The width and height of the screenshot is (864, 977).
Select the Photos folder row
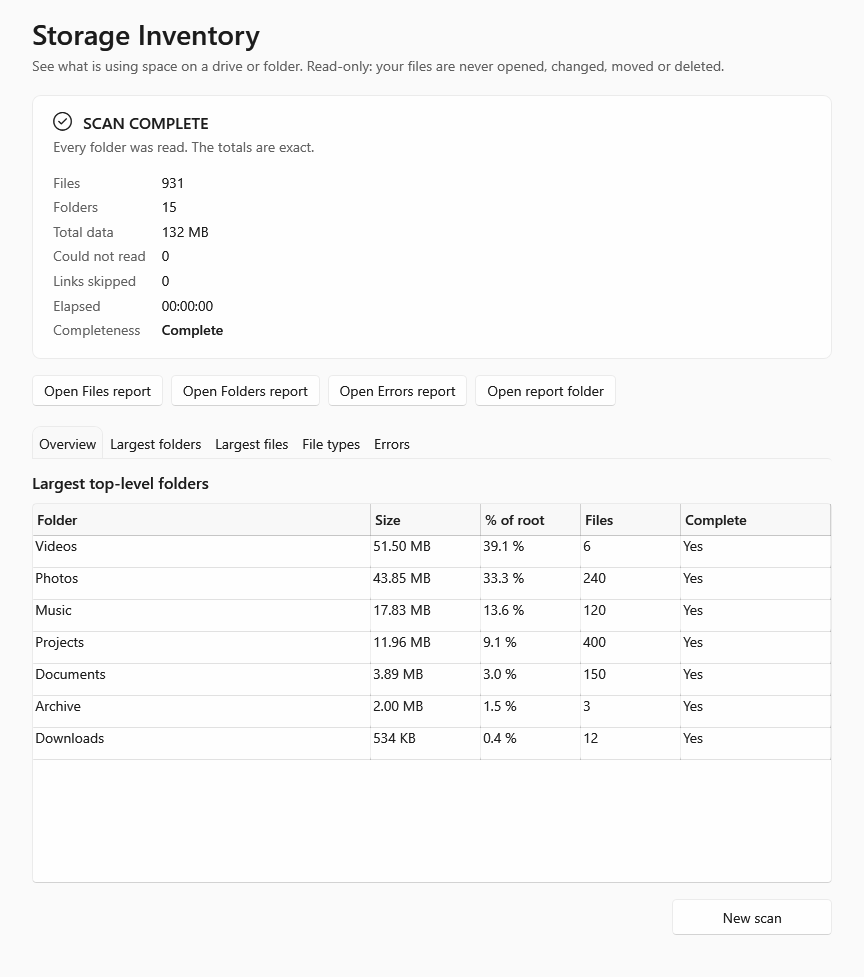pyautogui.click(x=432, y=584)
